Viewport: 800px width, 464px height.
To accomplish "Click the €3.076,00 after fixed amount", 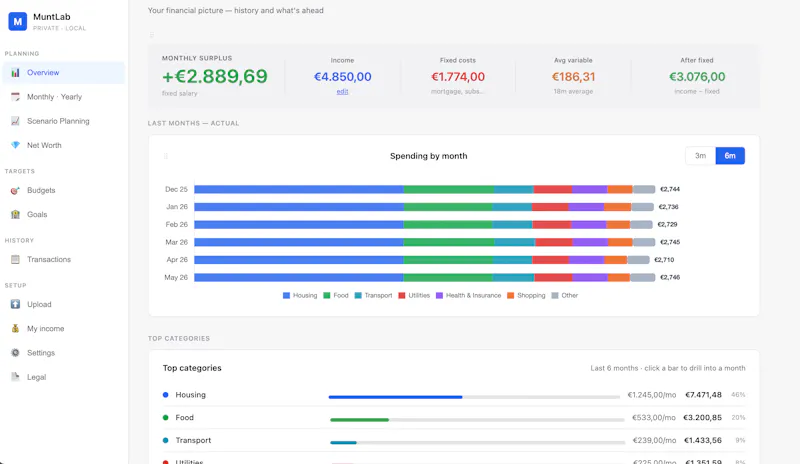I will coord(697,77).
